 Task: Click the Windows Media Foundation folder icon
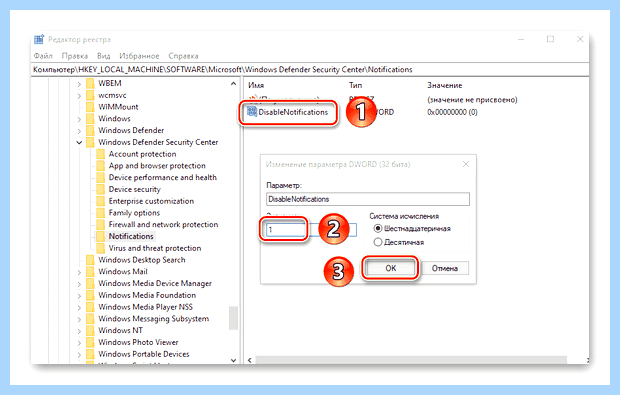(90, 295)
